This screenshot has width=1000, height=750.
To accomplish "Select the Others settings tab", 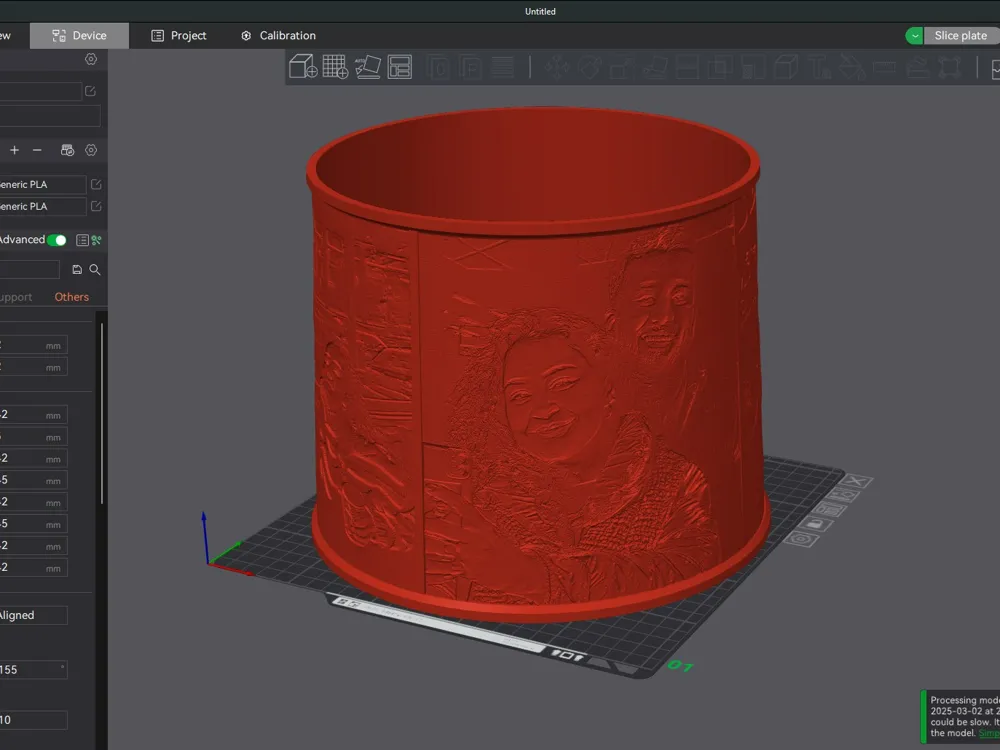I will (71, 297).
